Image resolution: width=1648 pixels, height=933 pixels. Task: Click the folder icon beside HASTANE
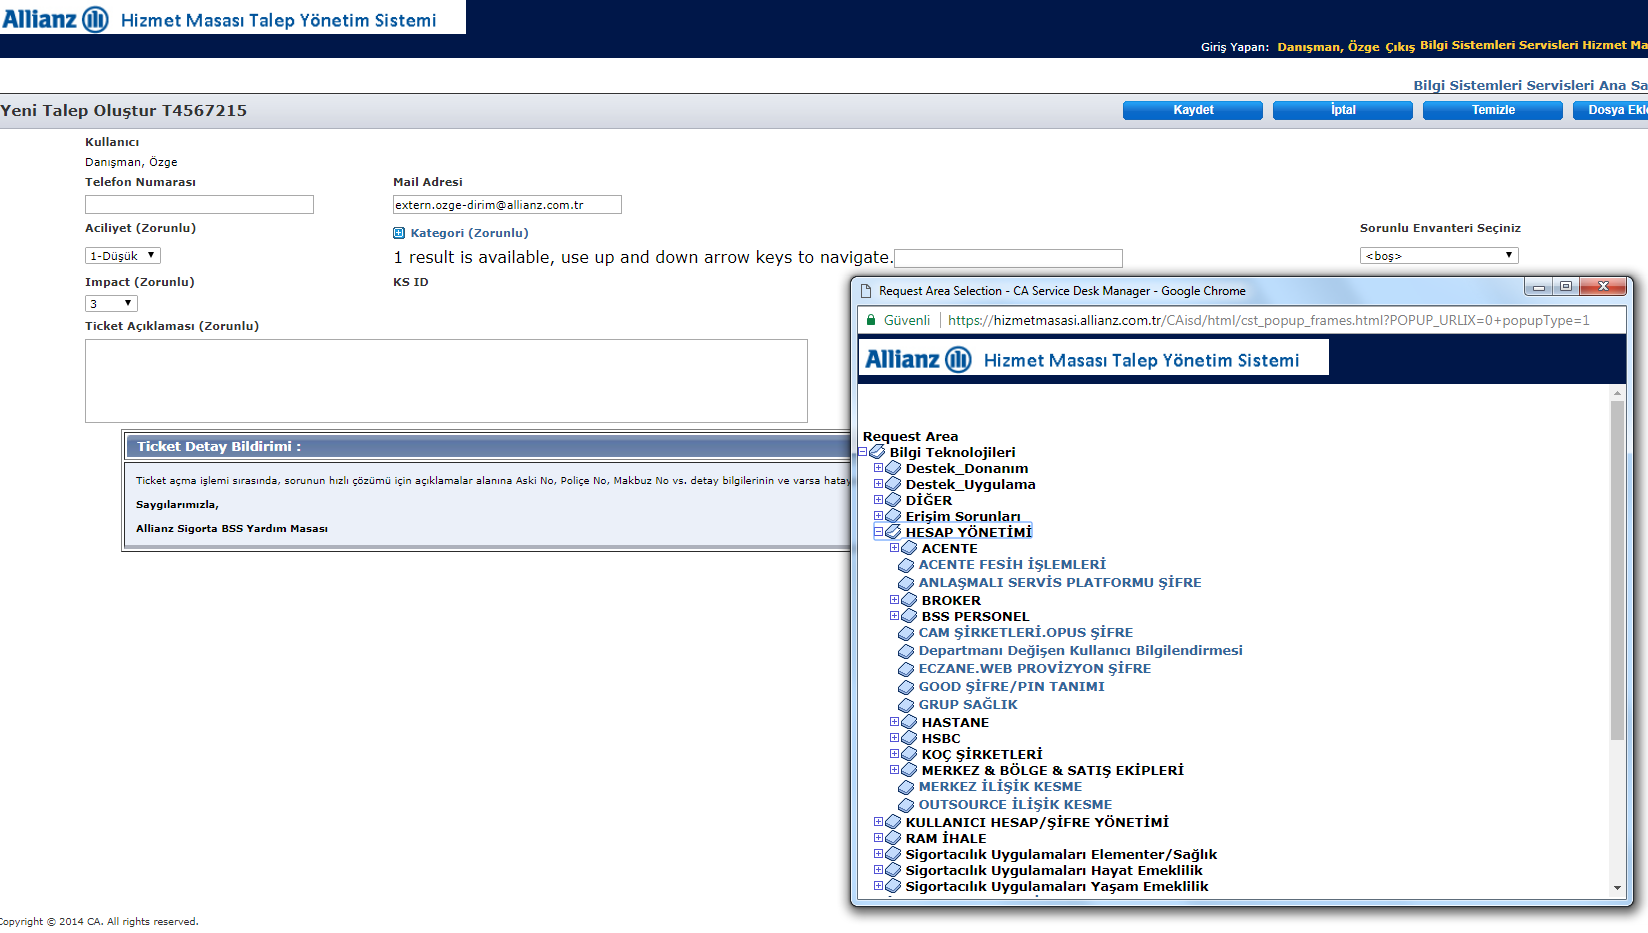[x=910, y=722]
